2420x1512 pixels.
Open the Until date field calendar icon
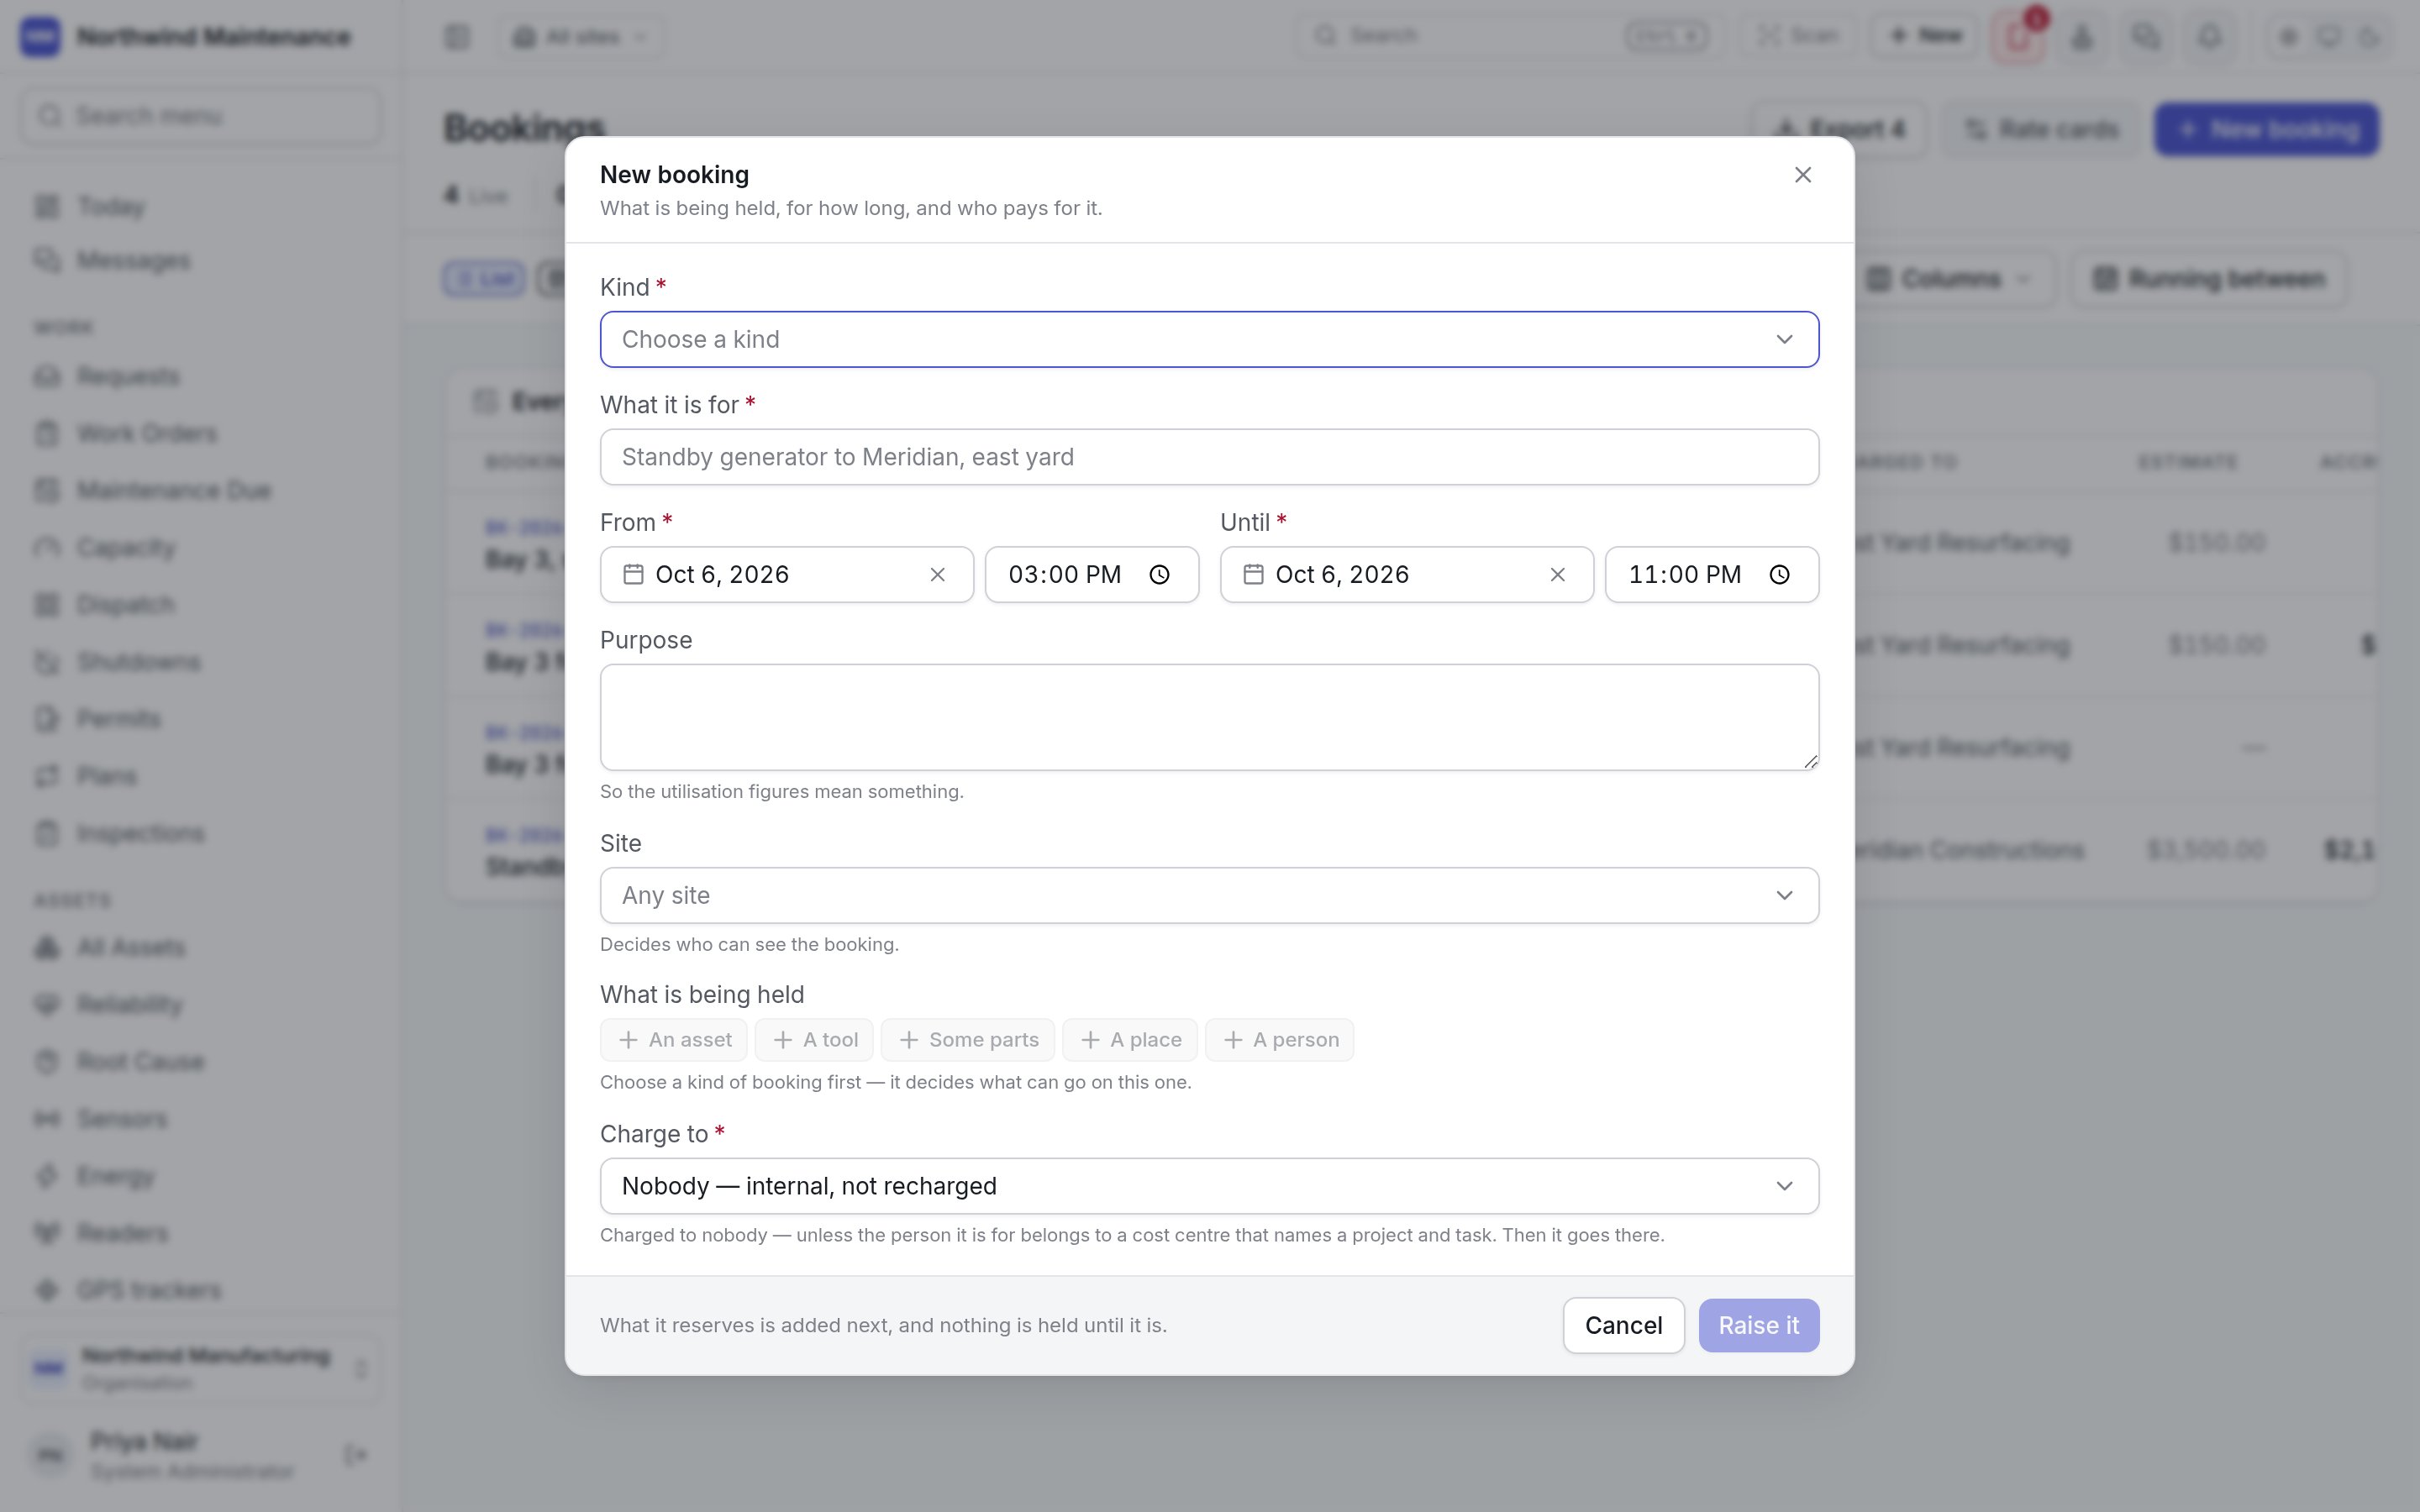(1253, 574)
